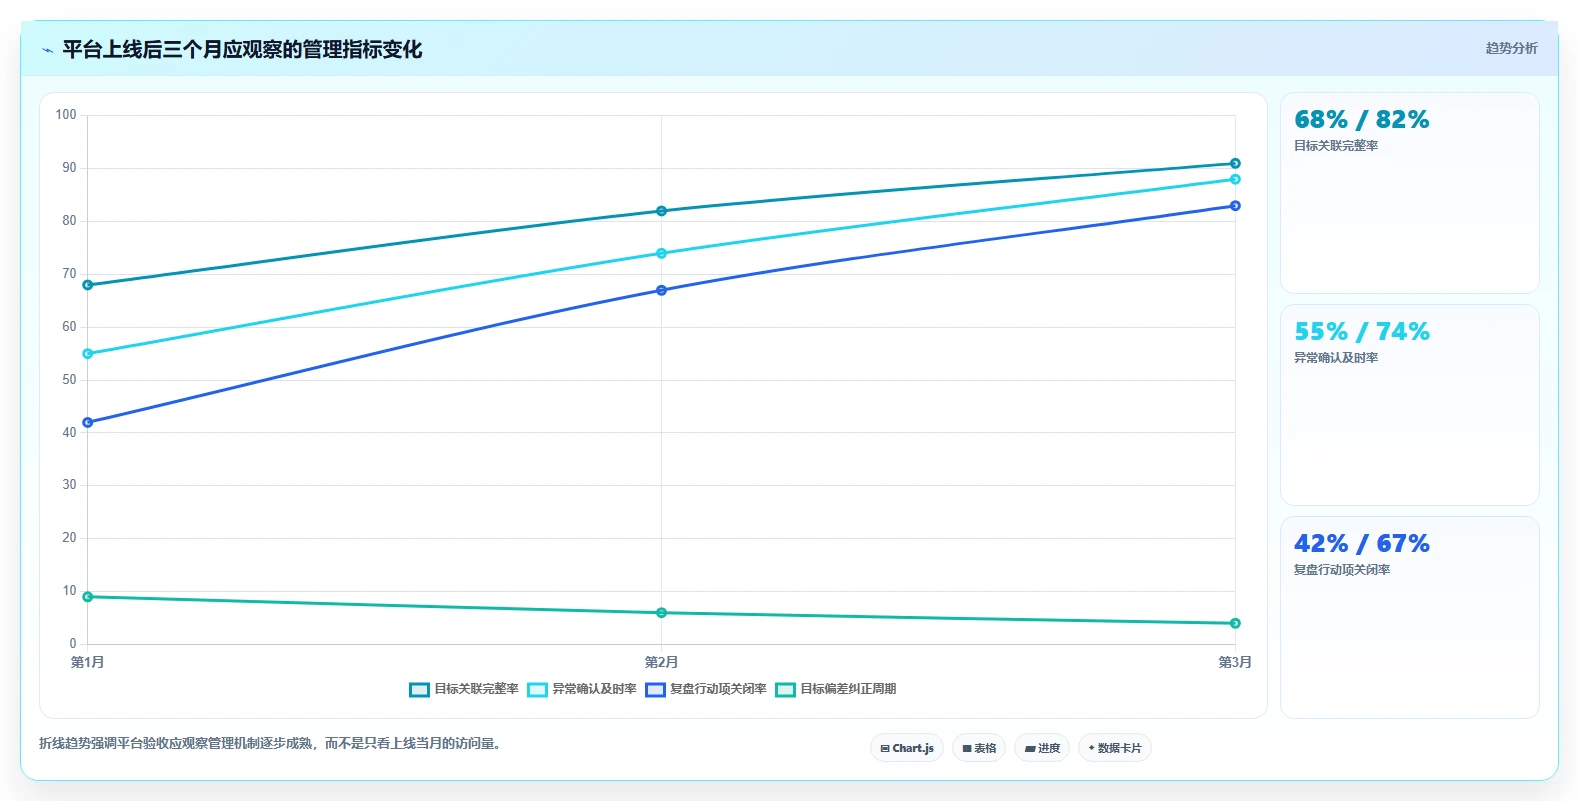The image size is (1579, 801).
Task: Toggle 复盘行动项关闭率 legend swatch
Action: pyautogui.click(x=655, y=690)
